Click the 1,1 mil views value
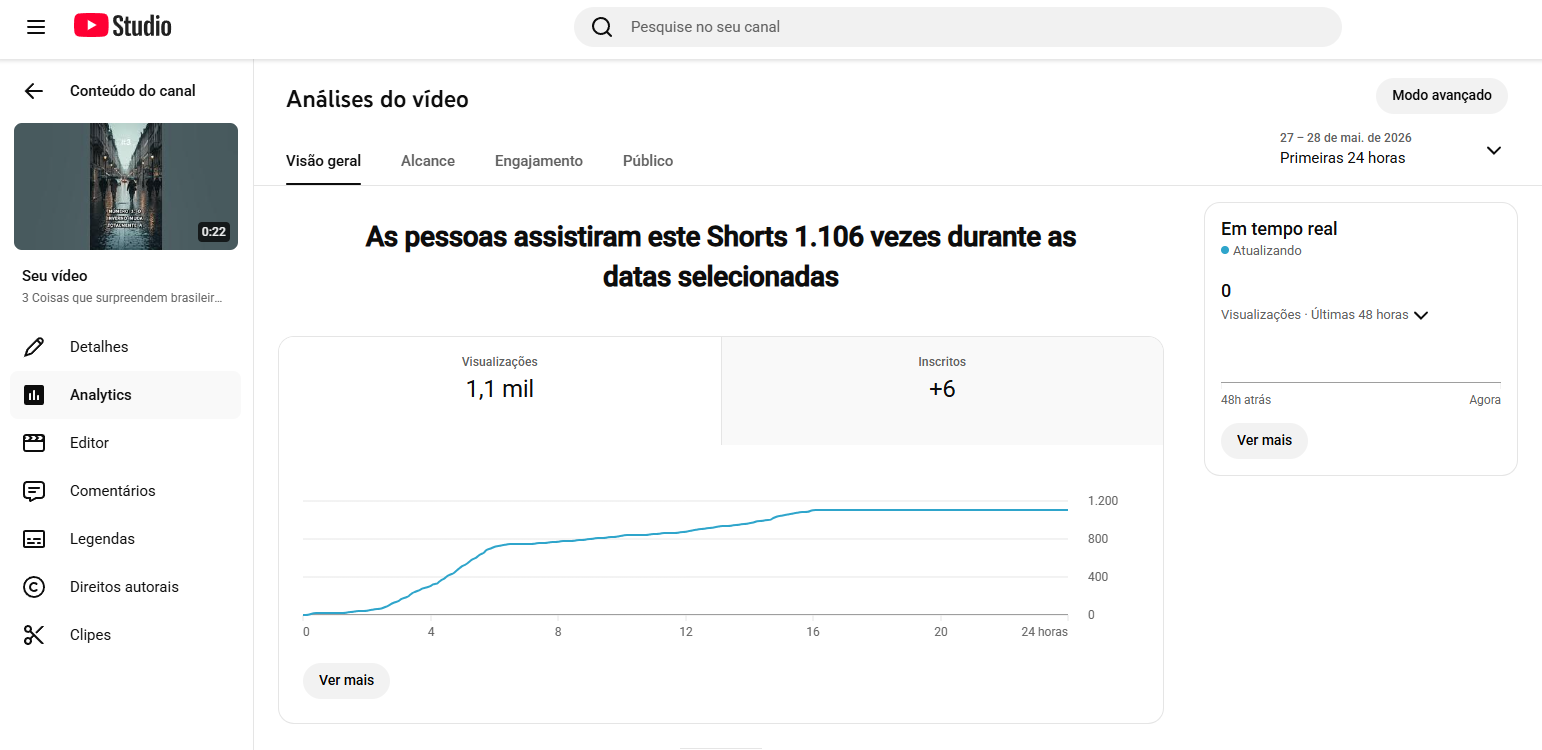1542x750 pixels. 500,389
